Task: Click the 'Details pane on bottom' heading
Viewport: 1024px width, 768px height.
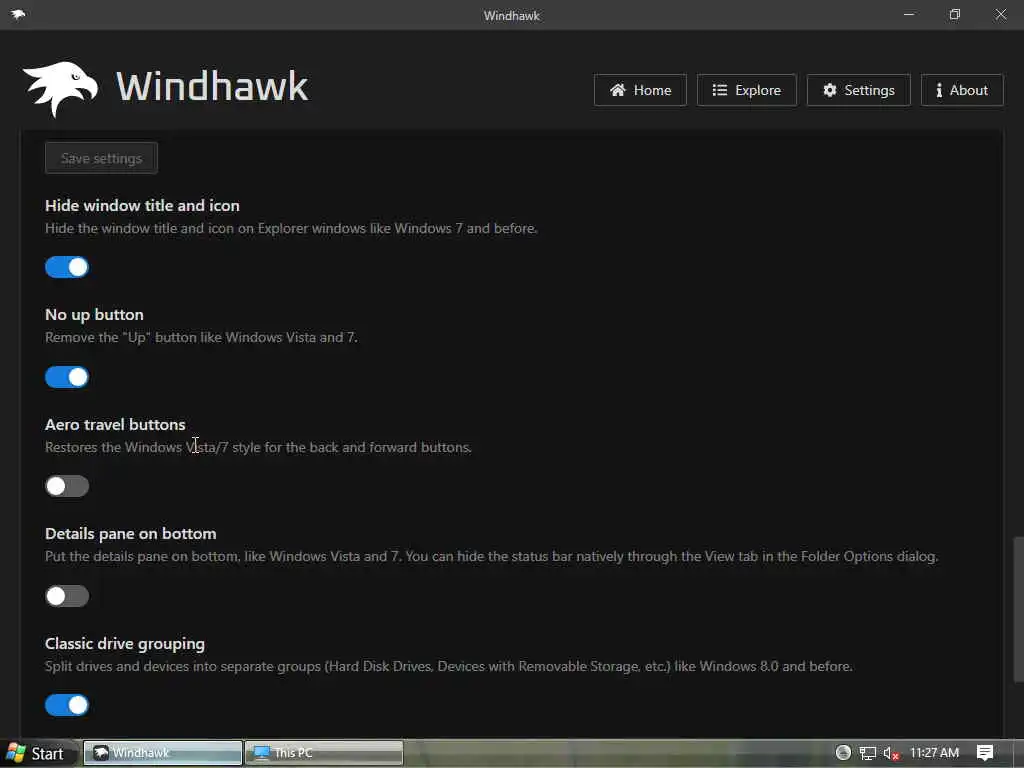Action: 131,534
